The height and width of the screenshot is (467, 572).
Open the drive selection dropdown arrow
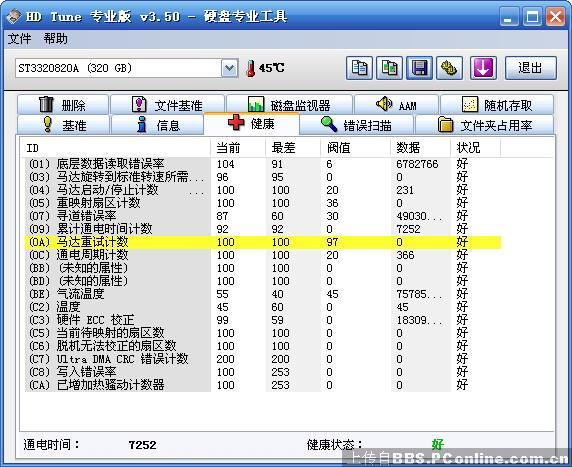point(229,68)
